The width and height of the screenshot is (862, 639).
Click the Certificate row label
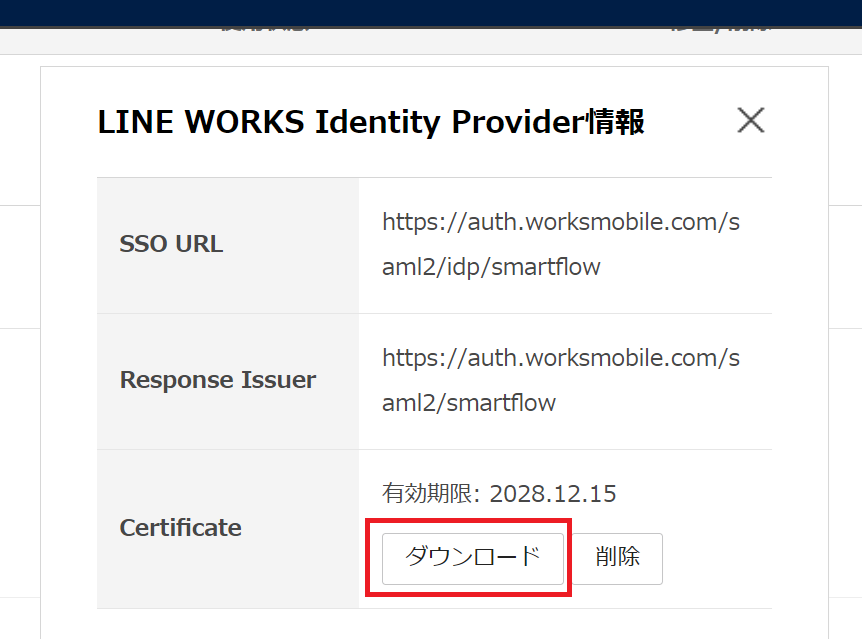point(180,528)
